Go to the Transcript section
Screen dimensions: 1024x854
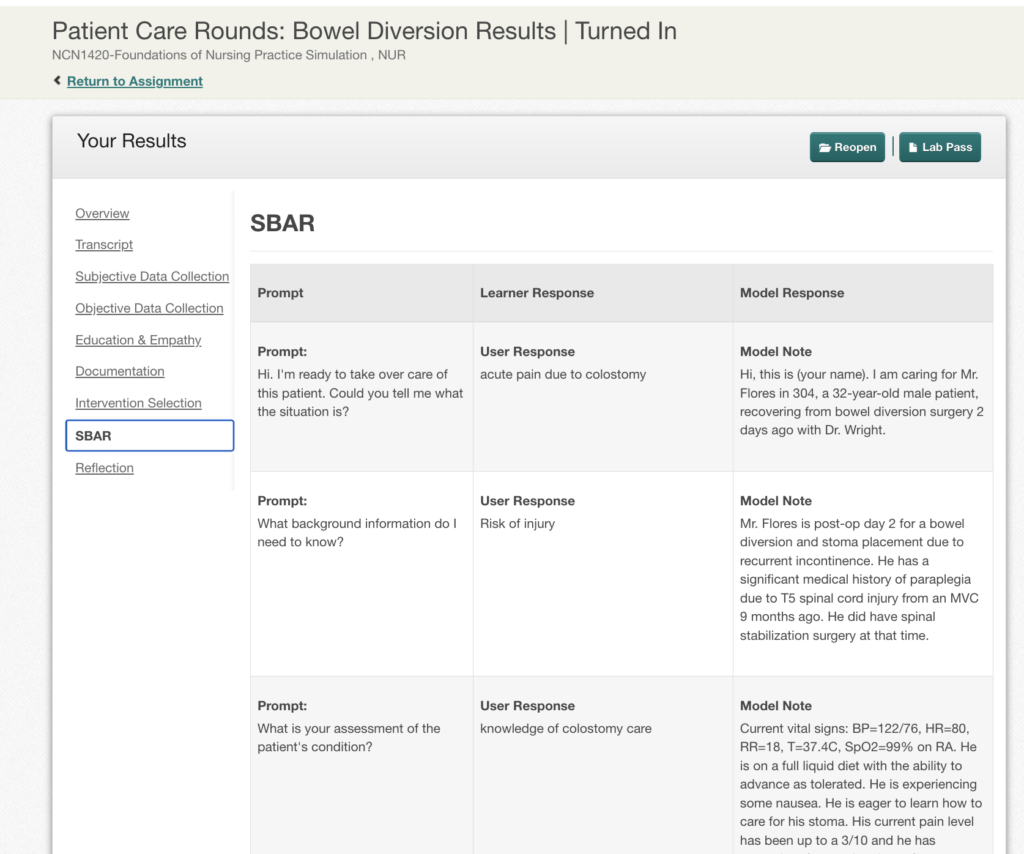tap(104, 244)
